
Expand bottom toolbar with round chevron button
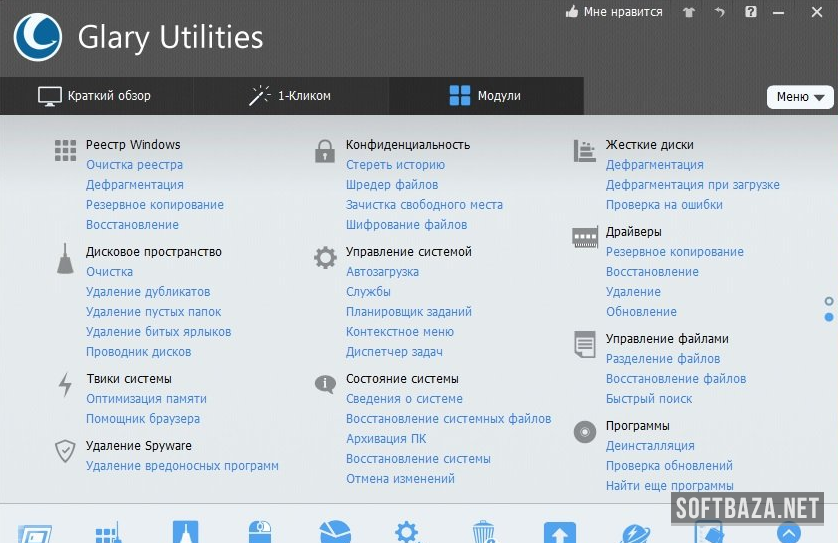coord(789,532)
